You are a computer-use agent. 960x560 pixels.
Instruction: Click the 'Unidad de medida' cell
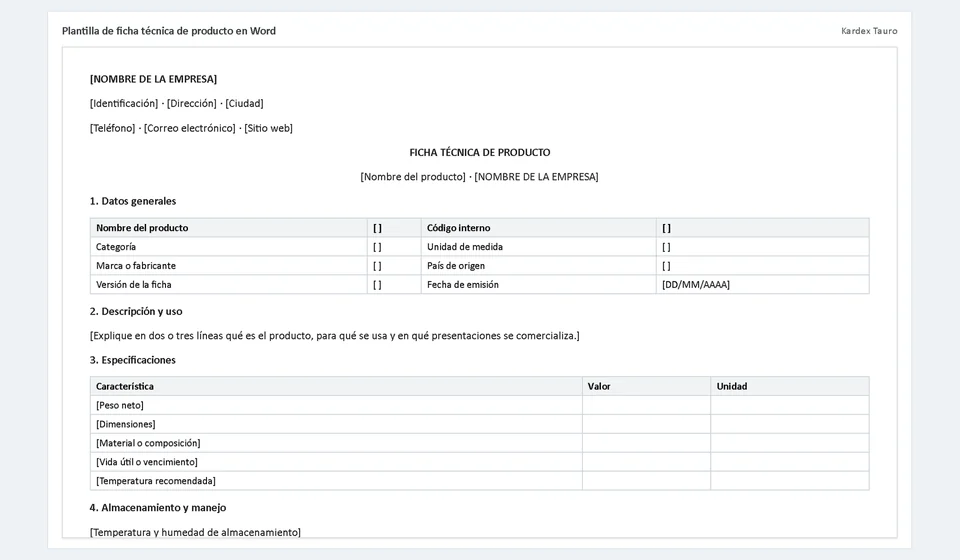(539, 247)
